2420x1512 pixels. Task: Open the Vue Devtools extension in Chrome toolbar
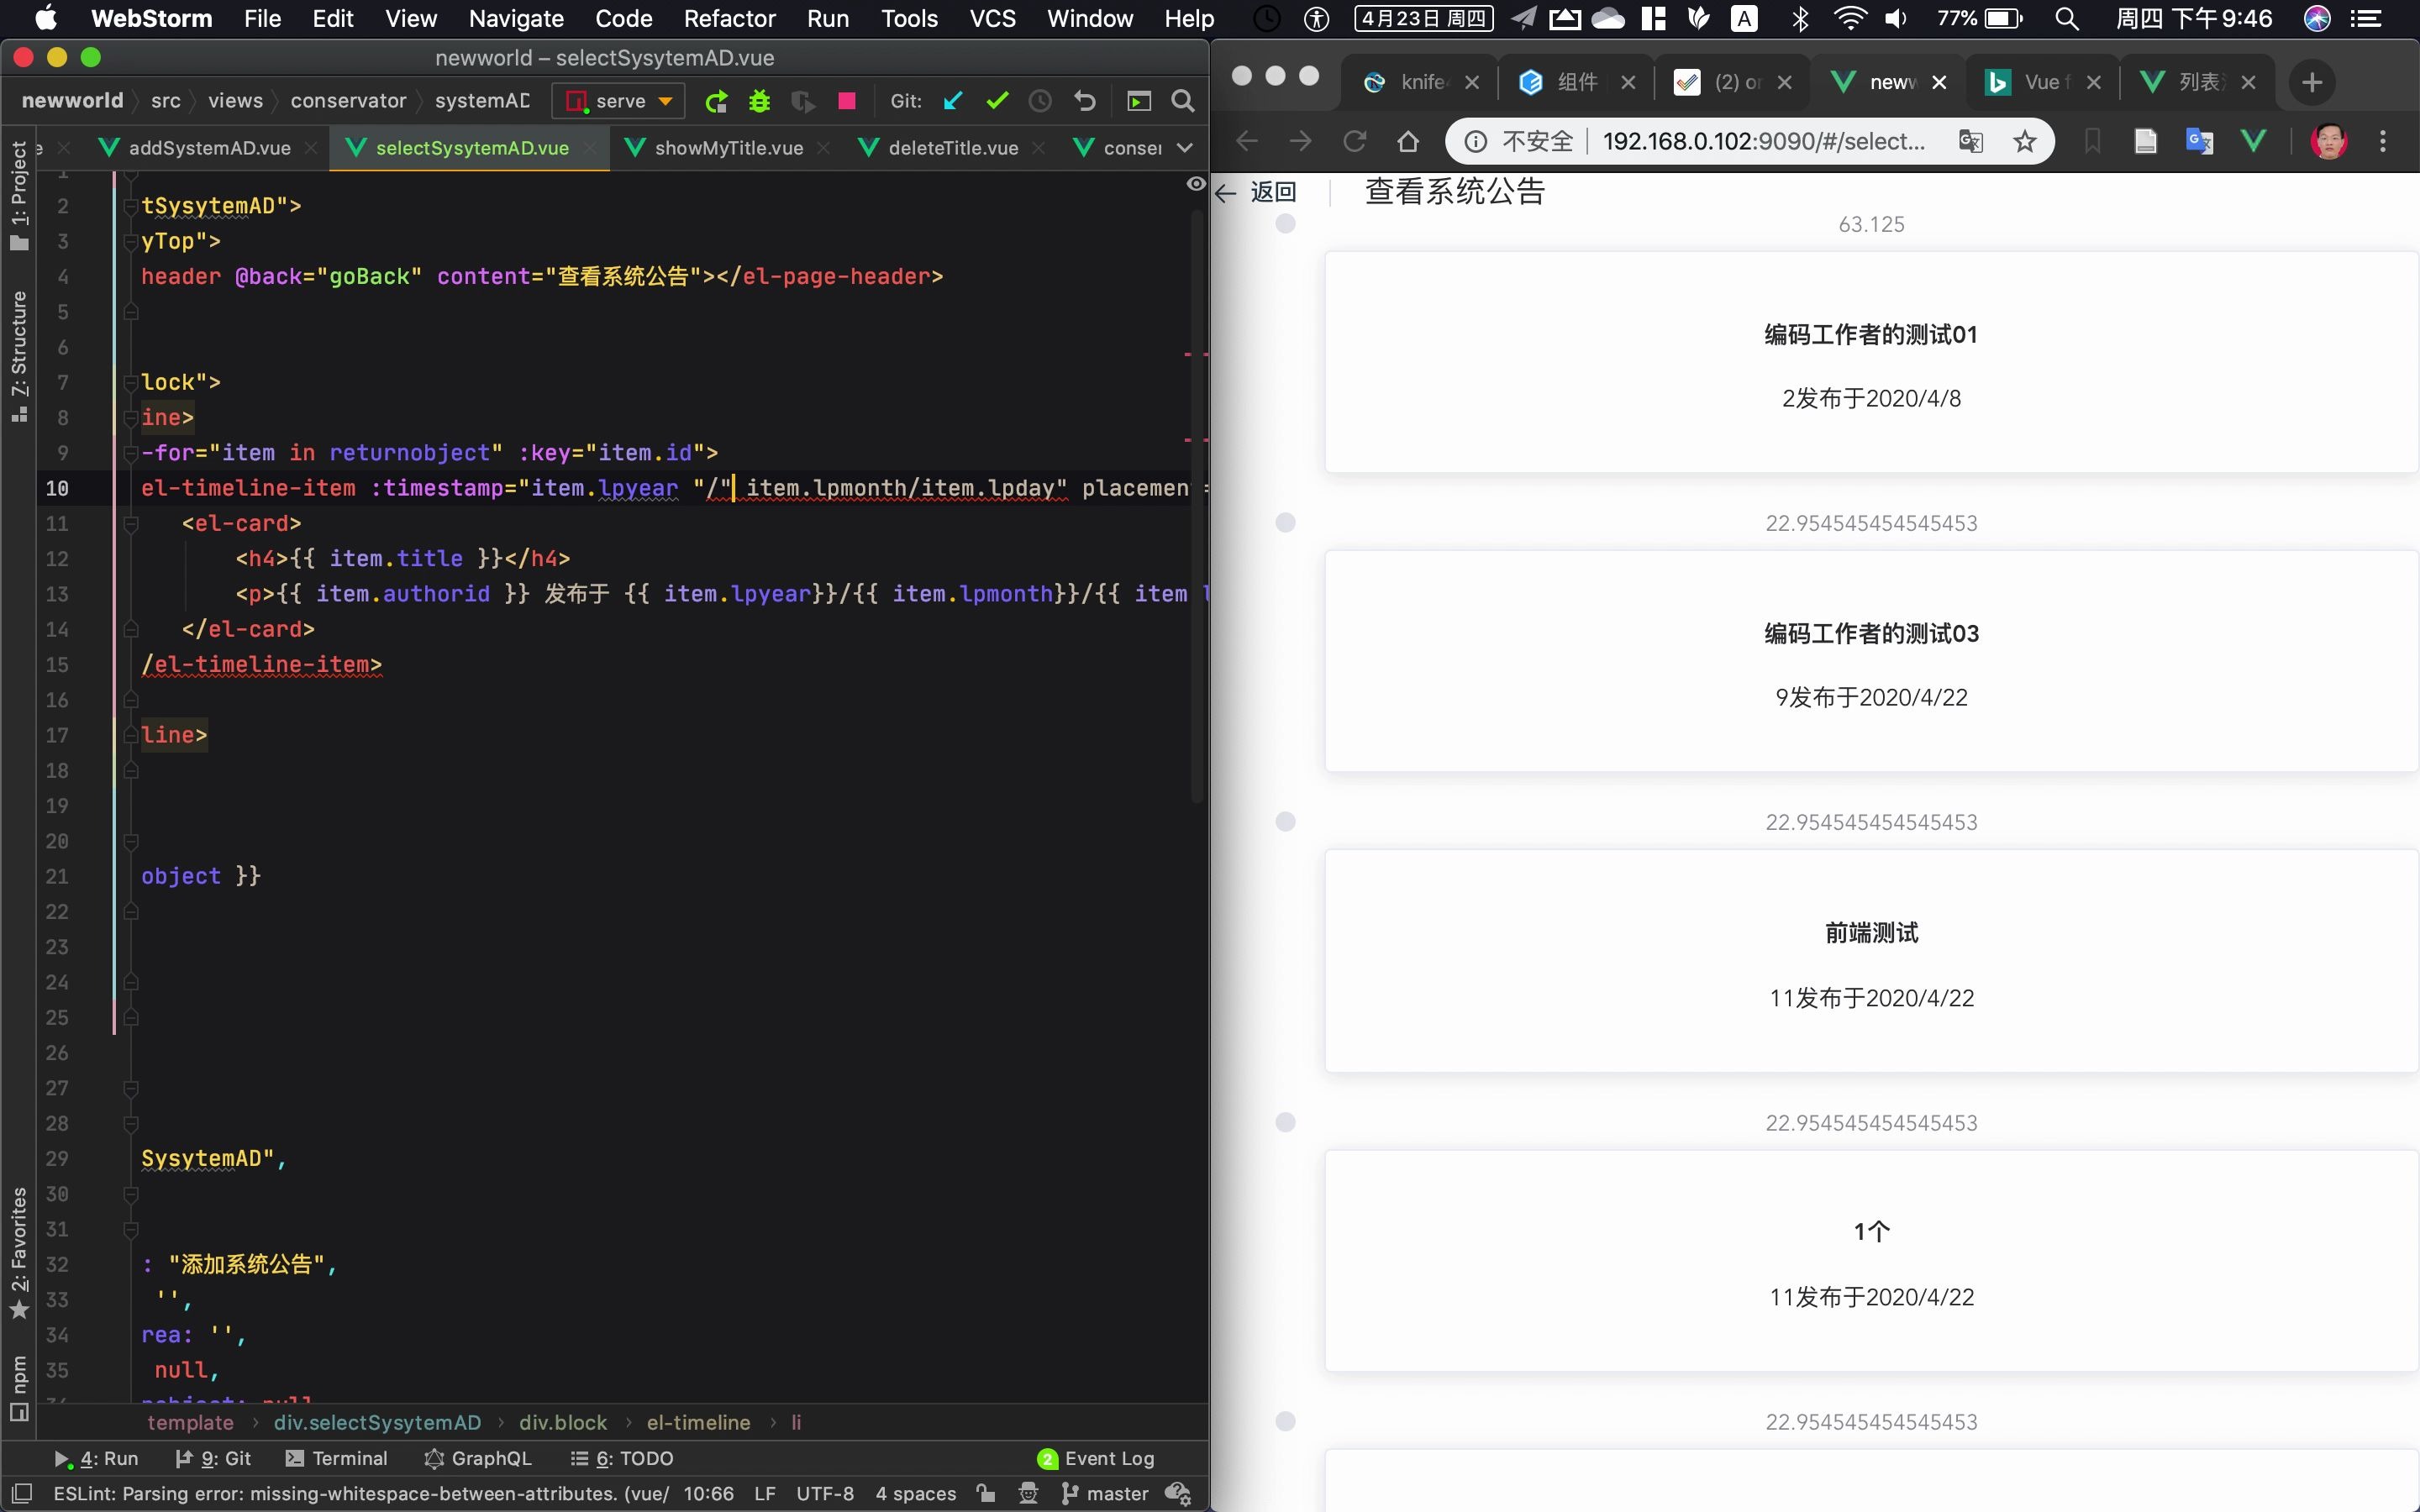[2252, 141]
